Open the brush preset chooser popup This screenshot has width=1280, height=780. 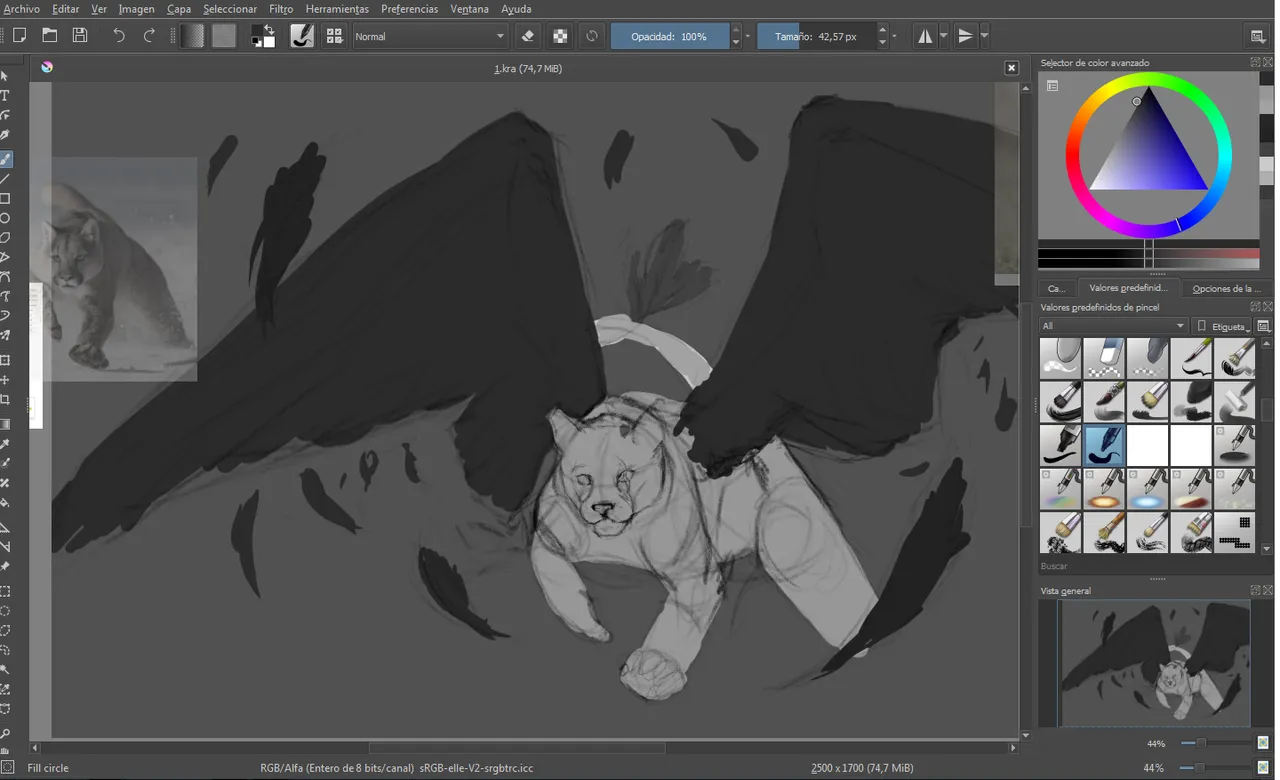click(335, 36)
